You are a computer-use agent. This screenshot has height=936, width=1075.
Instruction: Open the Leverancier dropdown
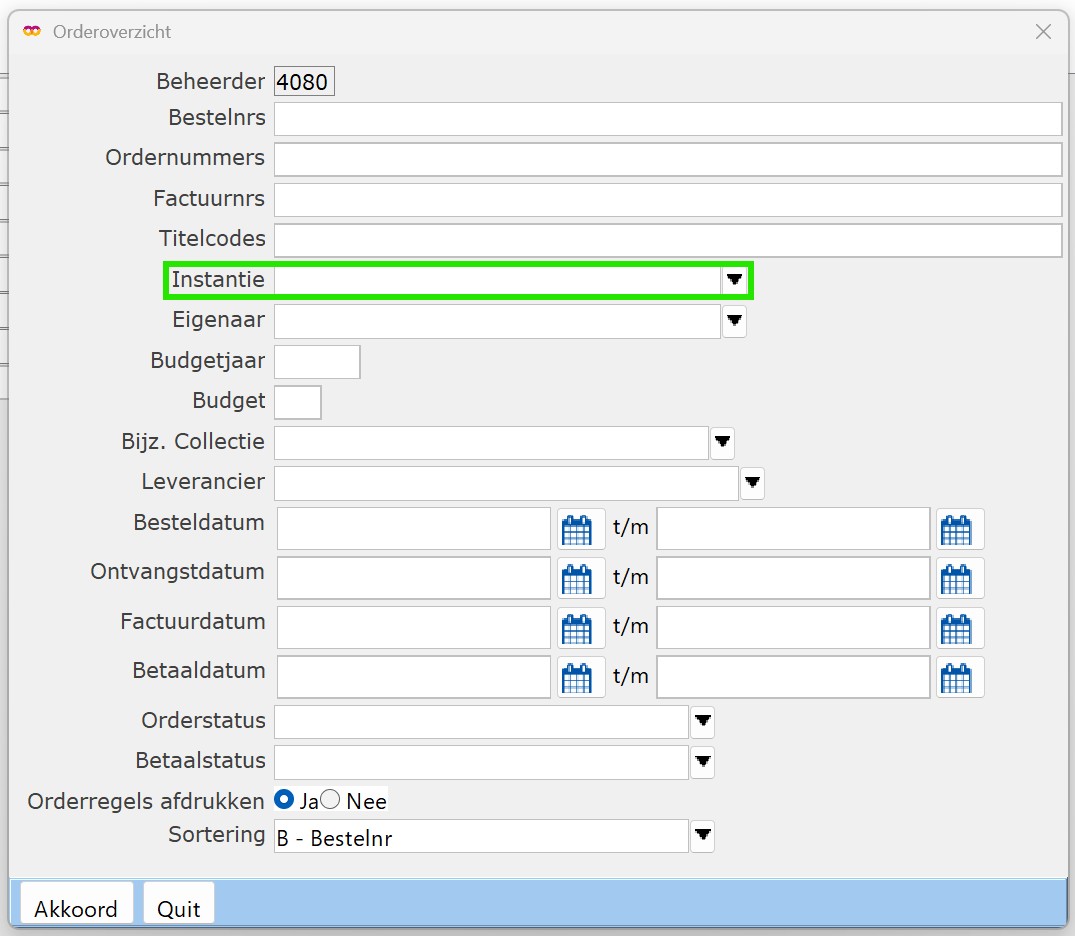pos(753,483)
